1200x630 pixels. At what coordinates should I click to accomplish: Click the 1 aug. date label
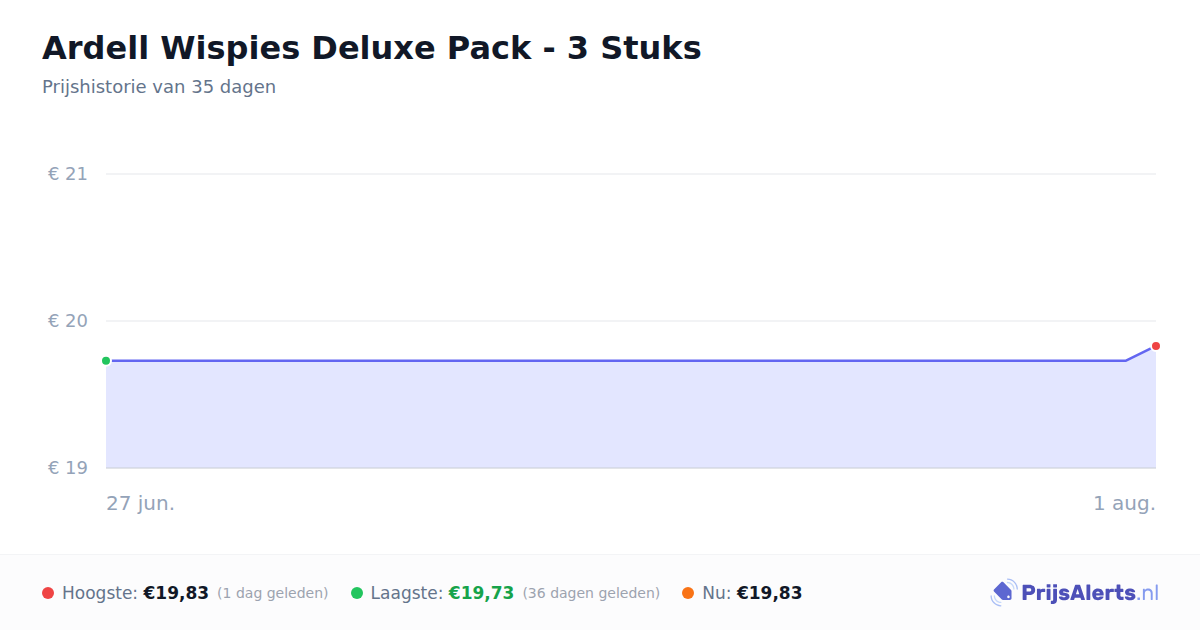(x=1124, y=503)
